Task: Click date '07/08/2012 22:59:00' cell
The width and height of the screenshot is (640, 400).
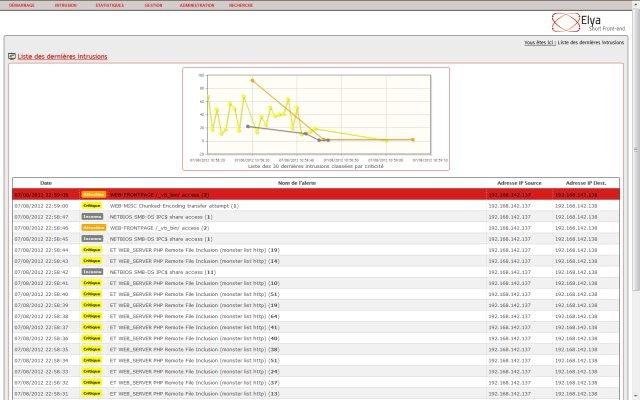Action: coord(42,206)
